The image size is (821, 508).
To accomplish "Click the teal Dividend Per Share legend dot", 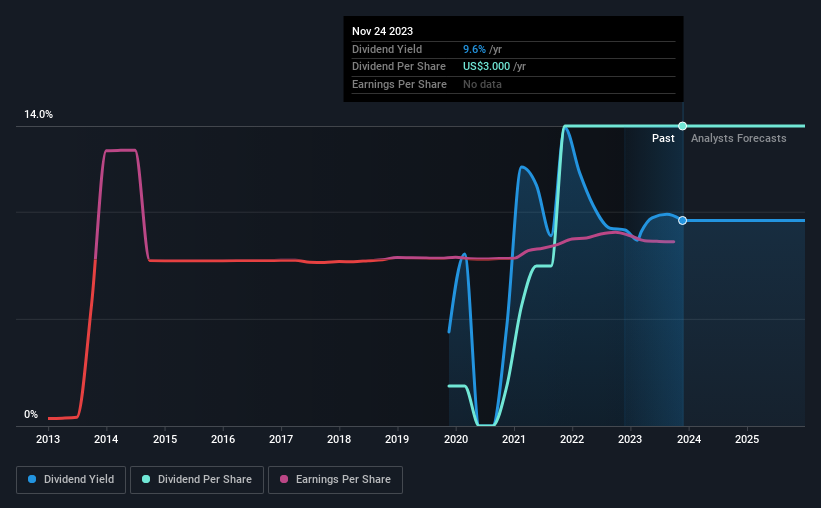I will [146, 479].
